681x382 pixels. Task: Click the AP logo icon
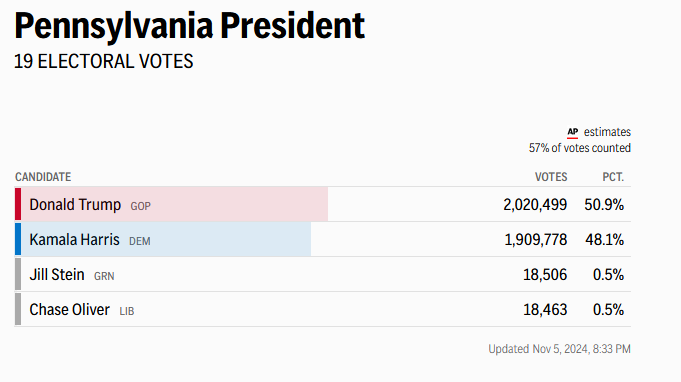(x=572, y=132)
